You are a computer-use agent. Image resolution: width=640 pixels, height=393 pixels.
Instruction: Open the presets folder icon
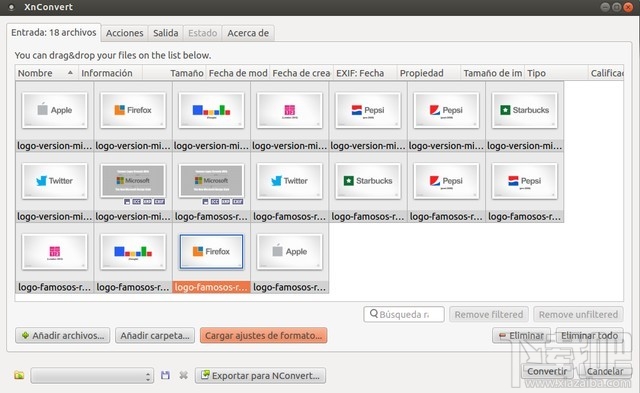pyautogui.click(x=19, y=375)
